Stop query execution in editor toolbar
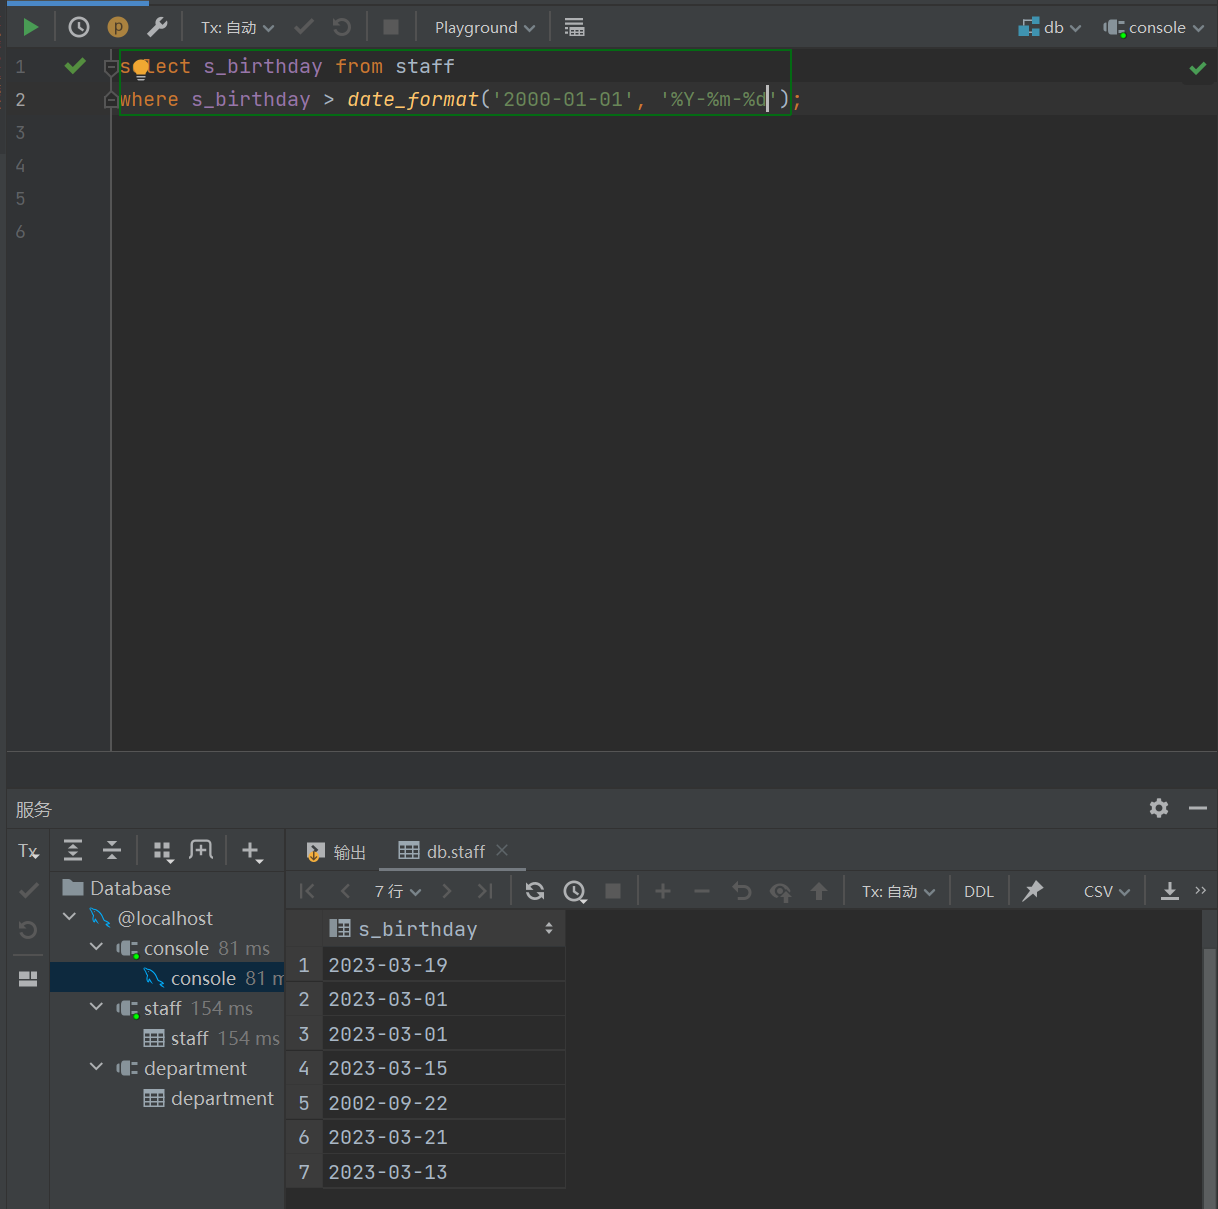 click(391, 27)
